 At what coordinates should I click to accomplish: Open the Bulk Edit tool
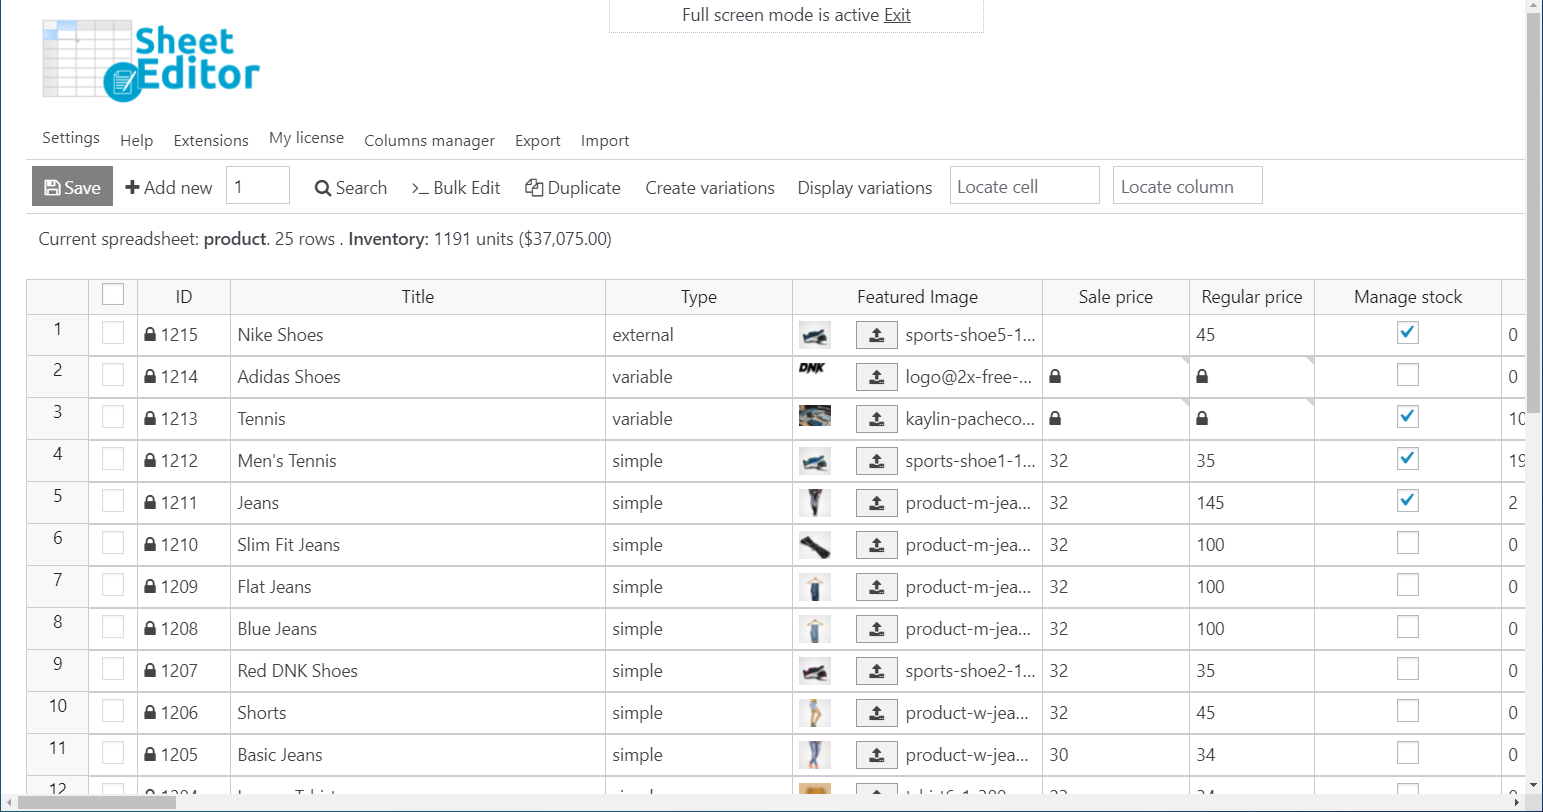coord(456,188)
